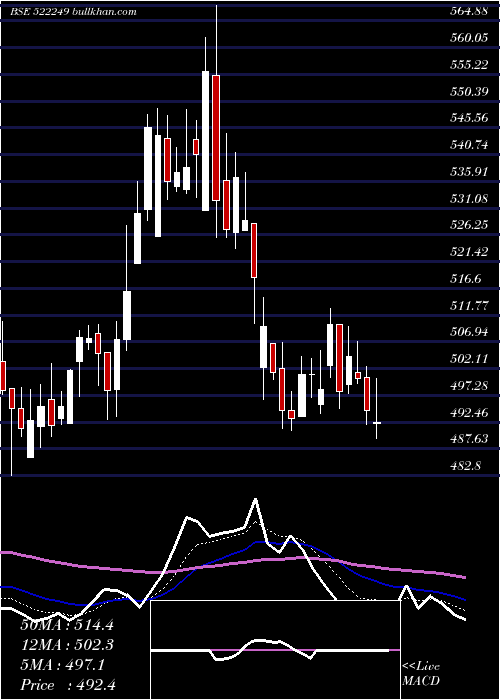Click the last doji candle at chart's right end

click(x=377, y=422)
